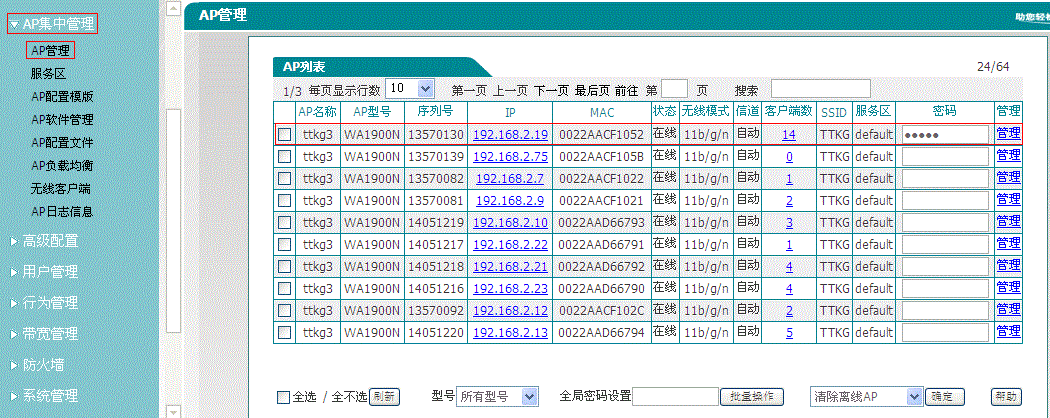This screenshot has width=1050, height=418.
Task: Click sidebar scrollbar up arrow
Action: point(173,9)
